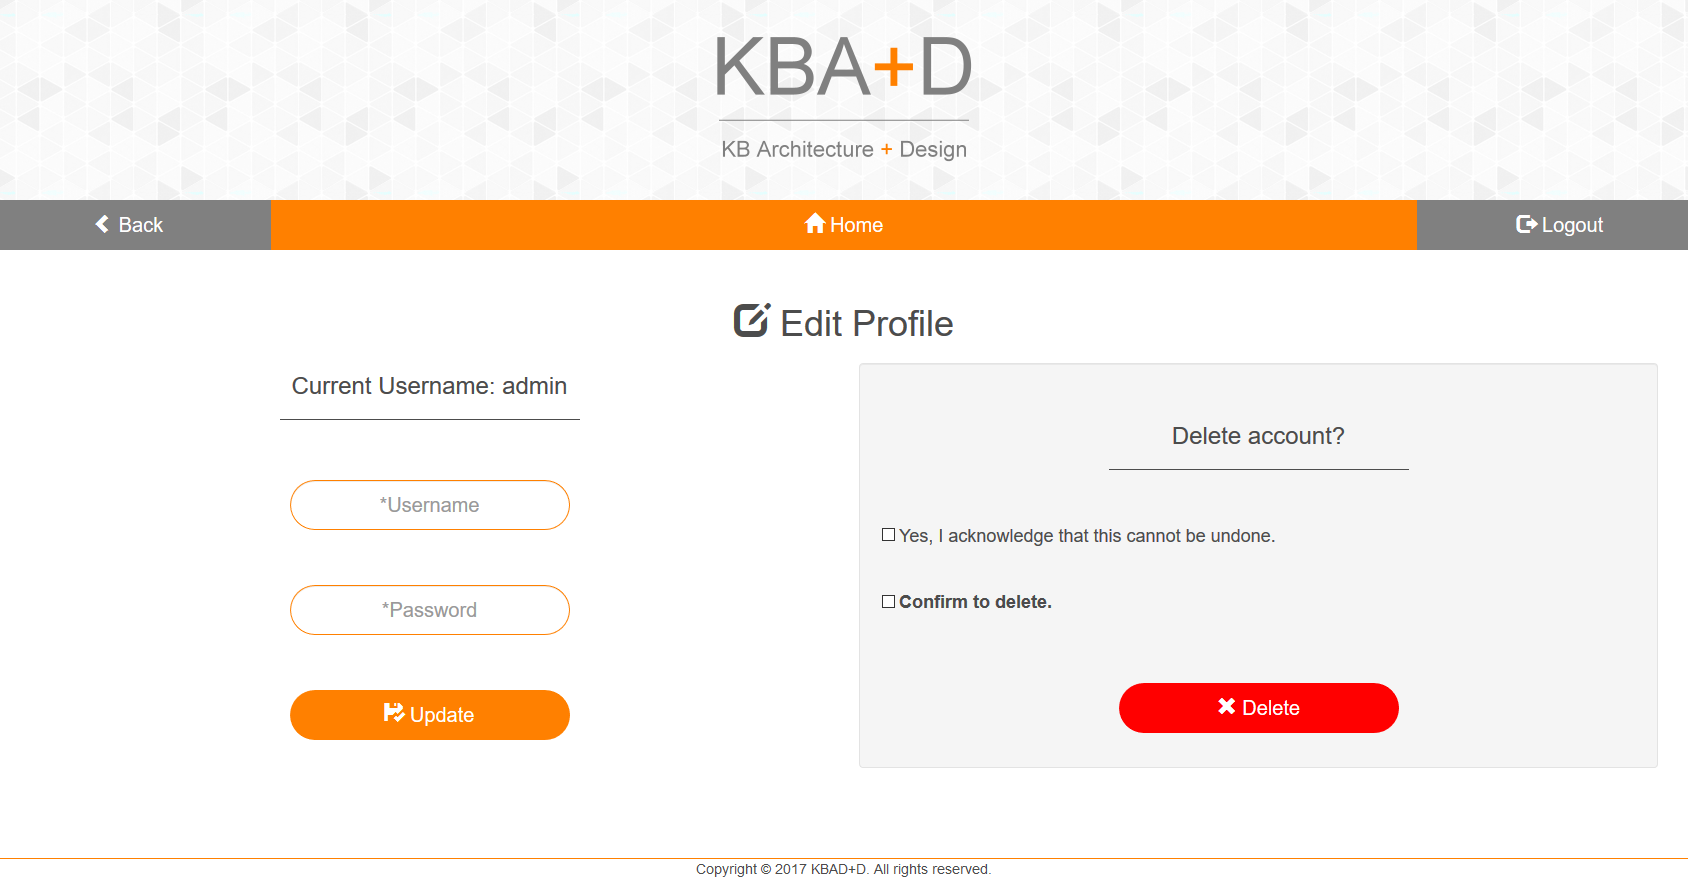1688x879 pixels.
Task: Click the copyright footer text
Action: tap(844, 869)
